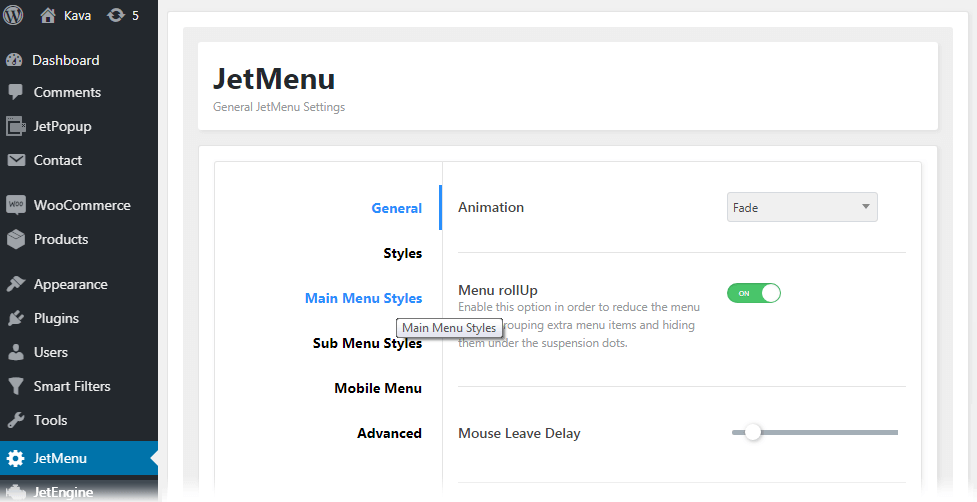Screen dimensions: 977x502
Task: Click the Comments bubble icon
Action: pyautogui.click(x=15, y=92)
